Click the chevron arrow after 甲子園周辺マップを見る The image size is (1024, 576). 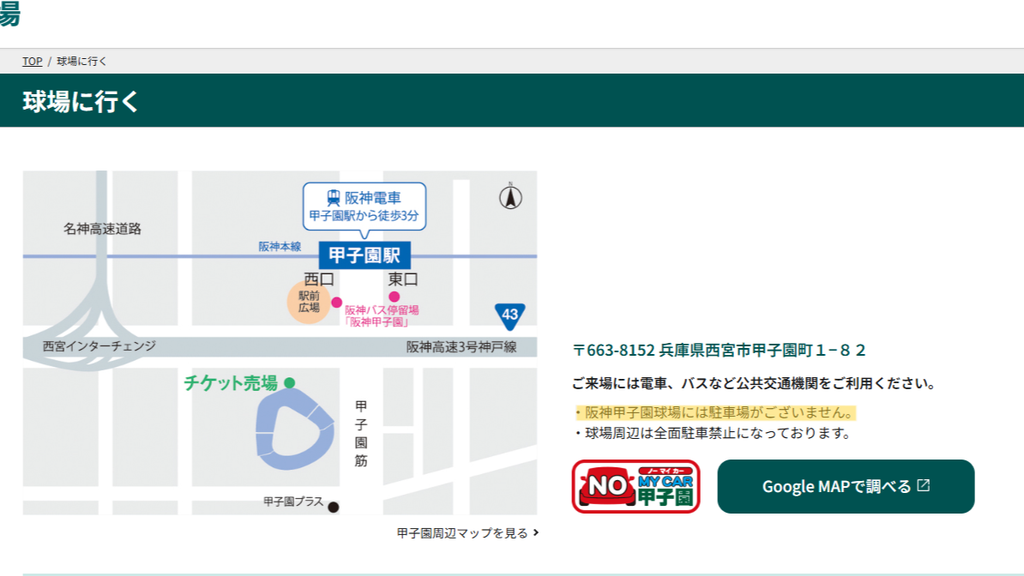[536, 533]
